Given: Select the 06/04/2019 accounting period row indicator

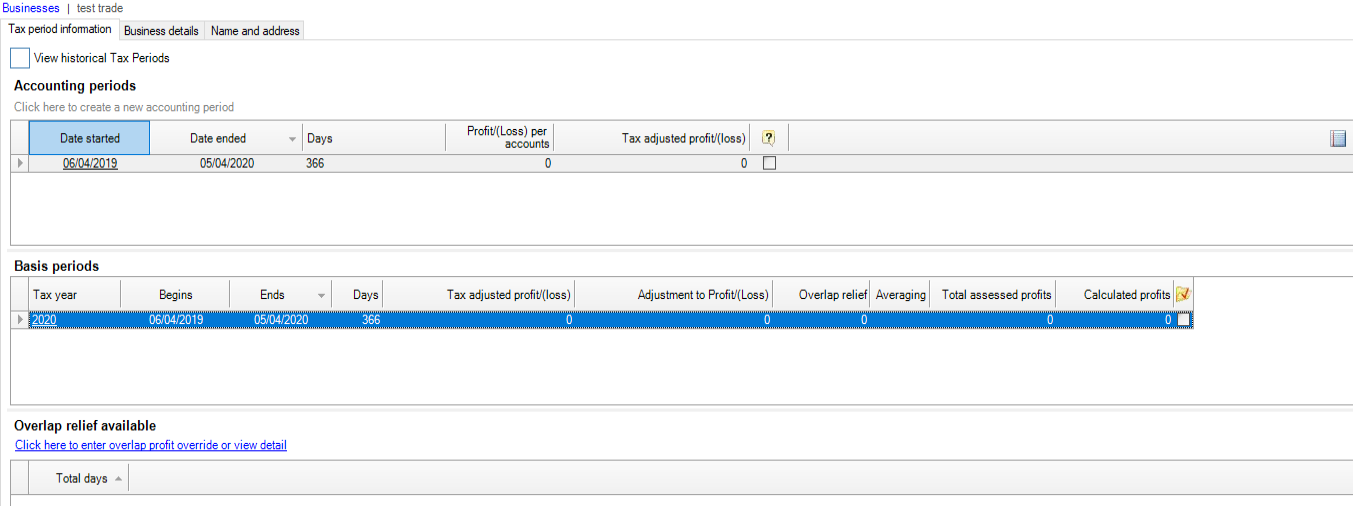Looking at the screenshot, I should point(20,163).
